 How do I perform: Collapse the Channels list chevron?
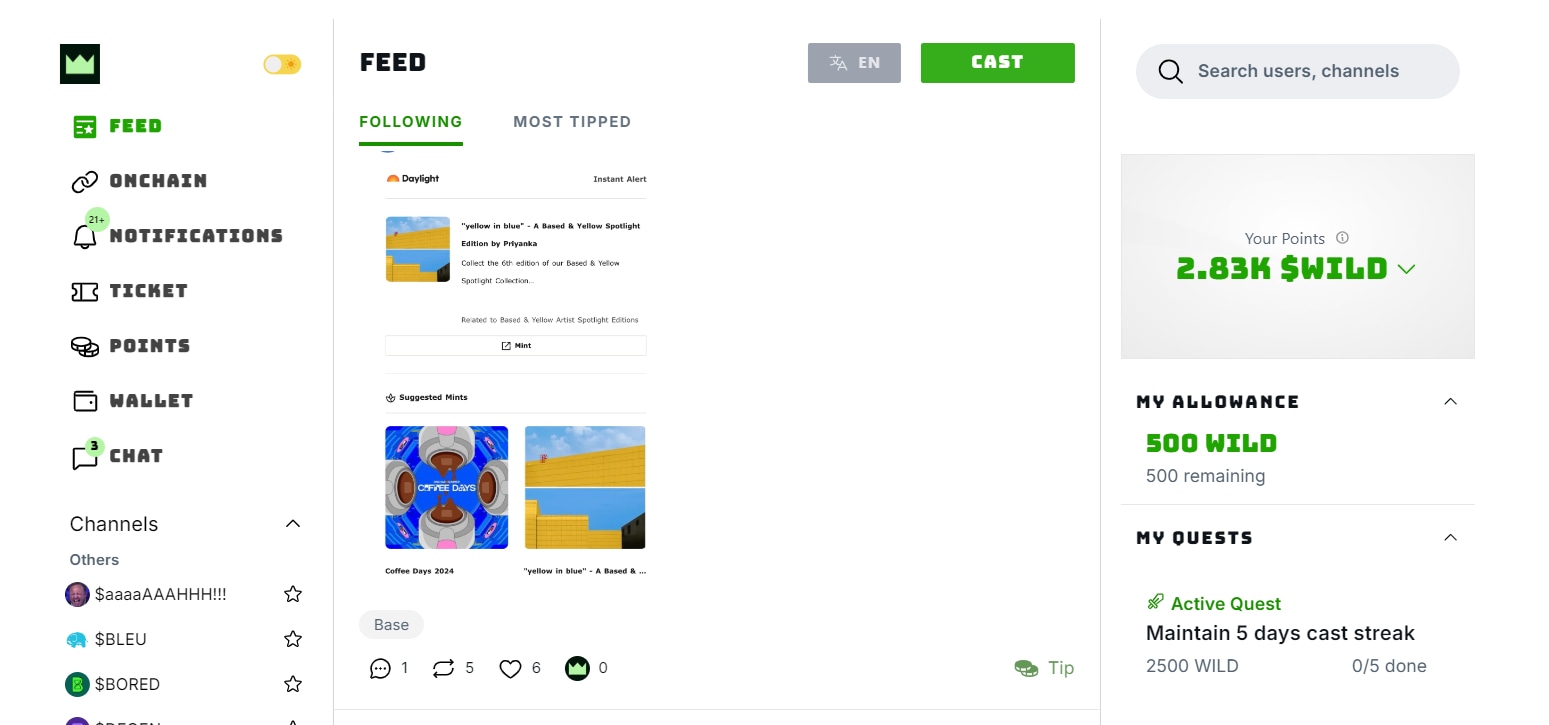click(293, 524)
